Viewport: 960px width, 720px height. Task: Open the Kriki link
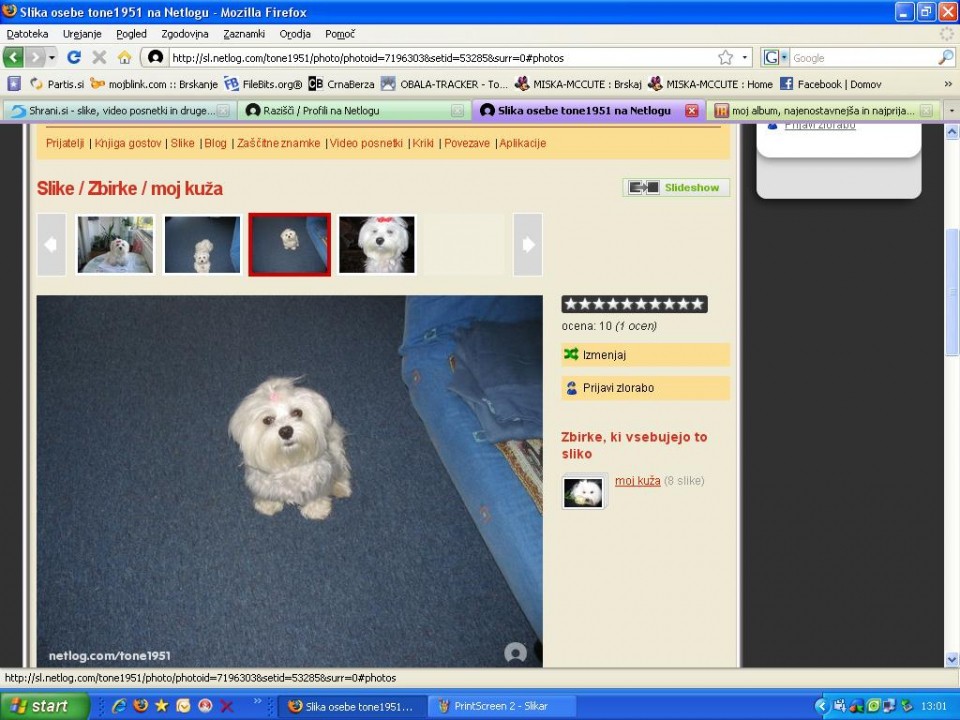pyautogui.click(x=423, y=143)
